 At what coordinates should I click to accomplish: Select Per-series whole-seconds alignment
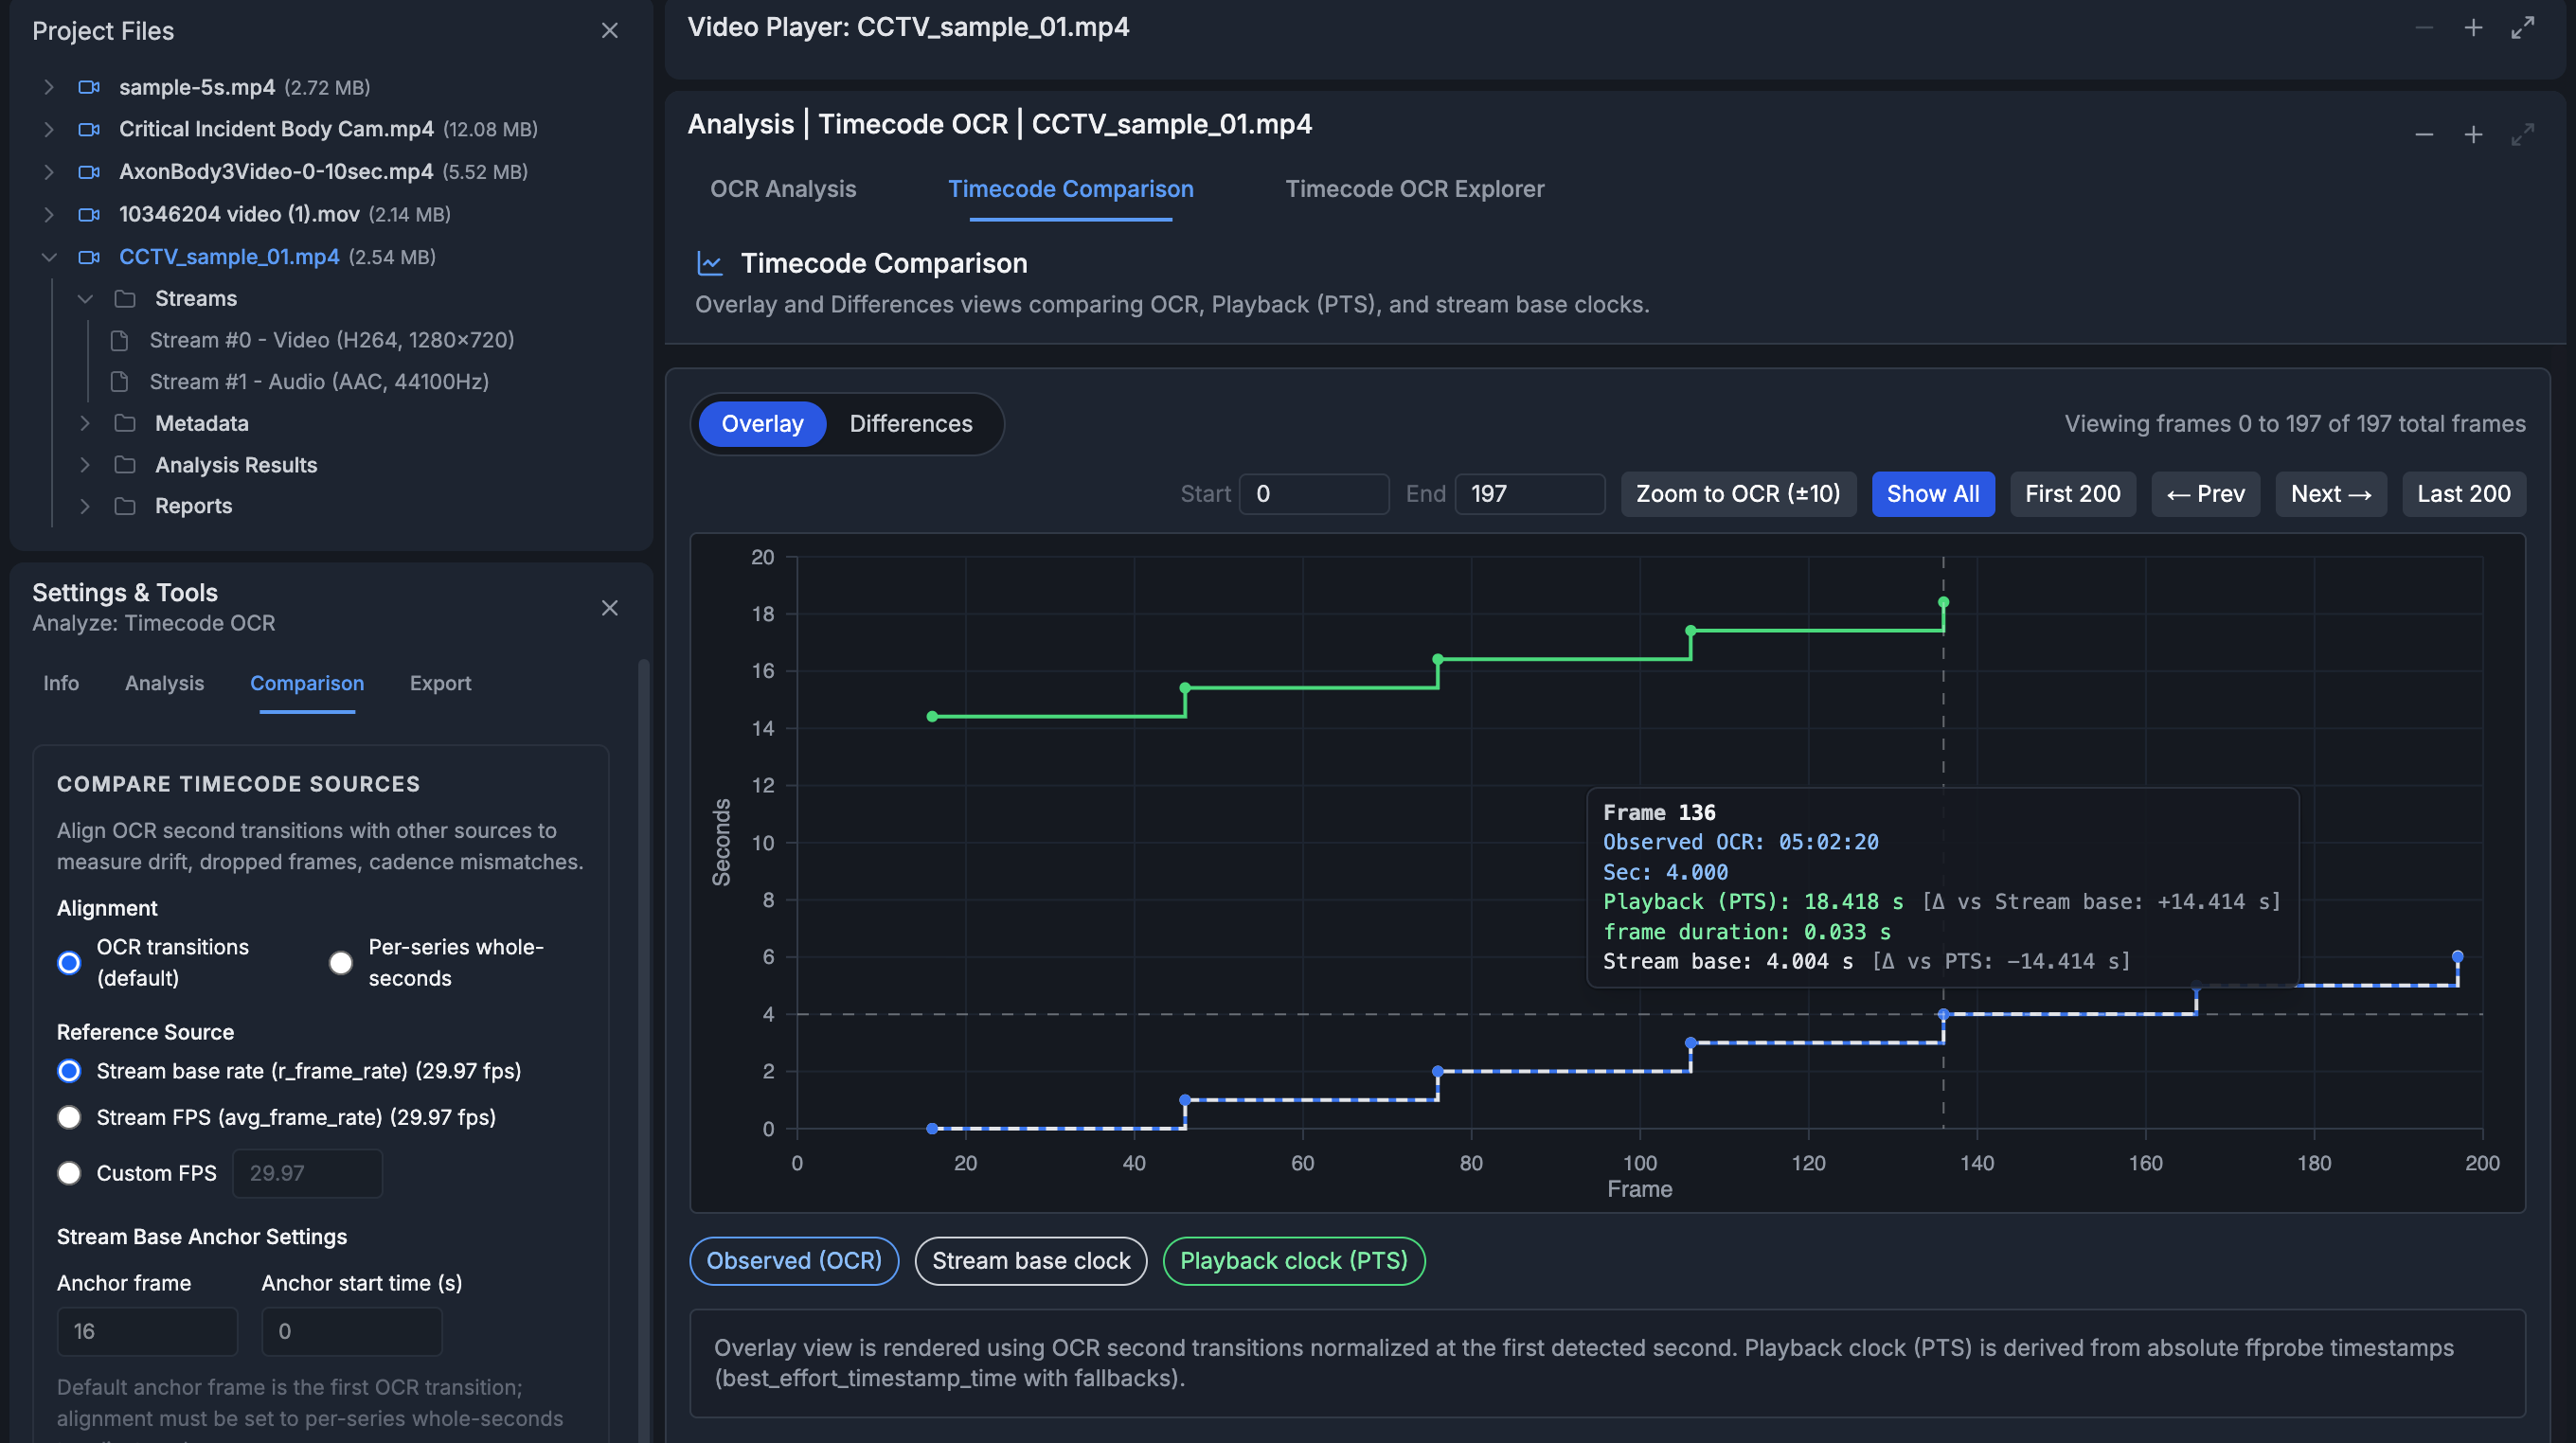341,962
